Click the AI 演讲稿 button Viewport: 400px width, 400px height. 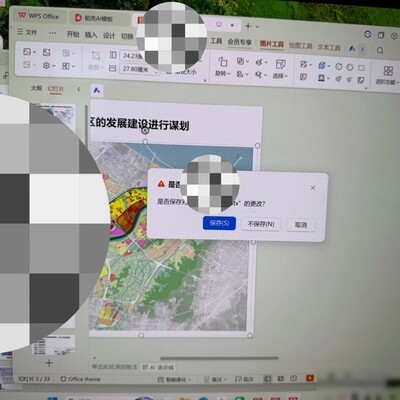[x=158, y=367]
